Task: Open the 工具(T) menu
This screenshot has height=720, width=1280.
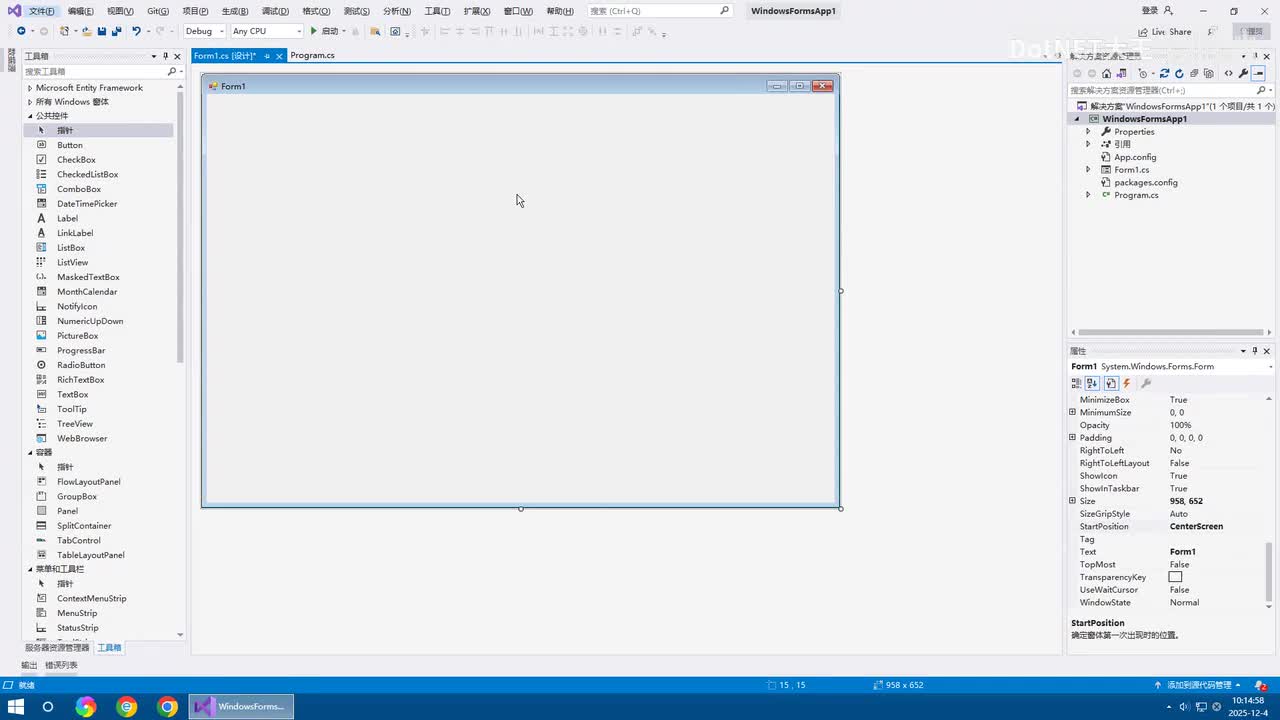Action: click(437, 11)
